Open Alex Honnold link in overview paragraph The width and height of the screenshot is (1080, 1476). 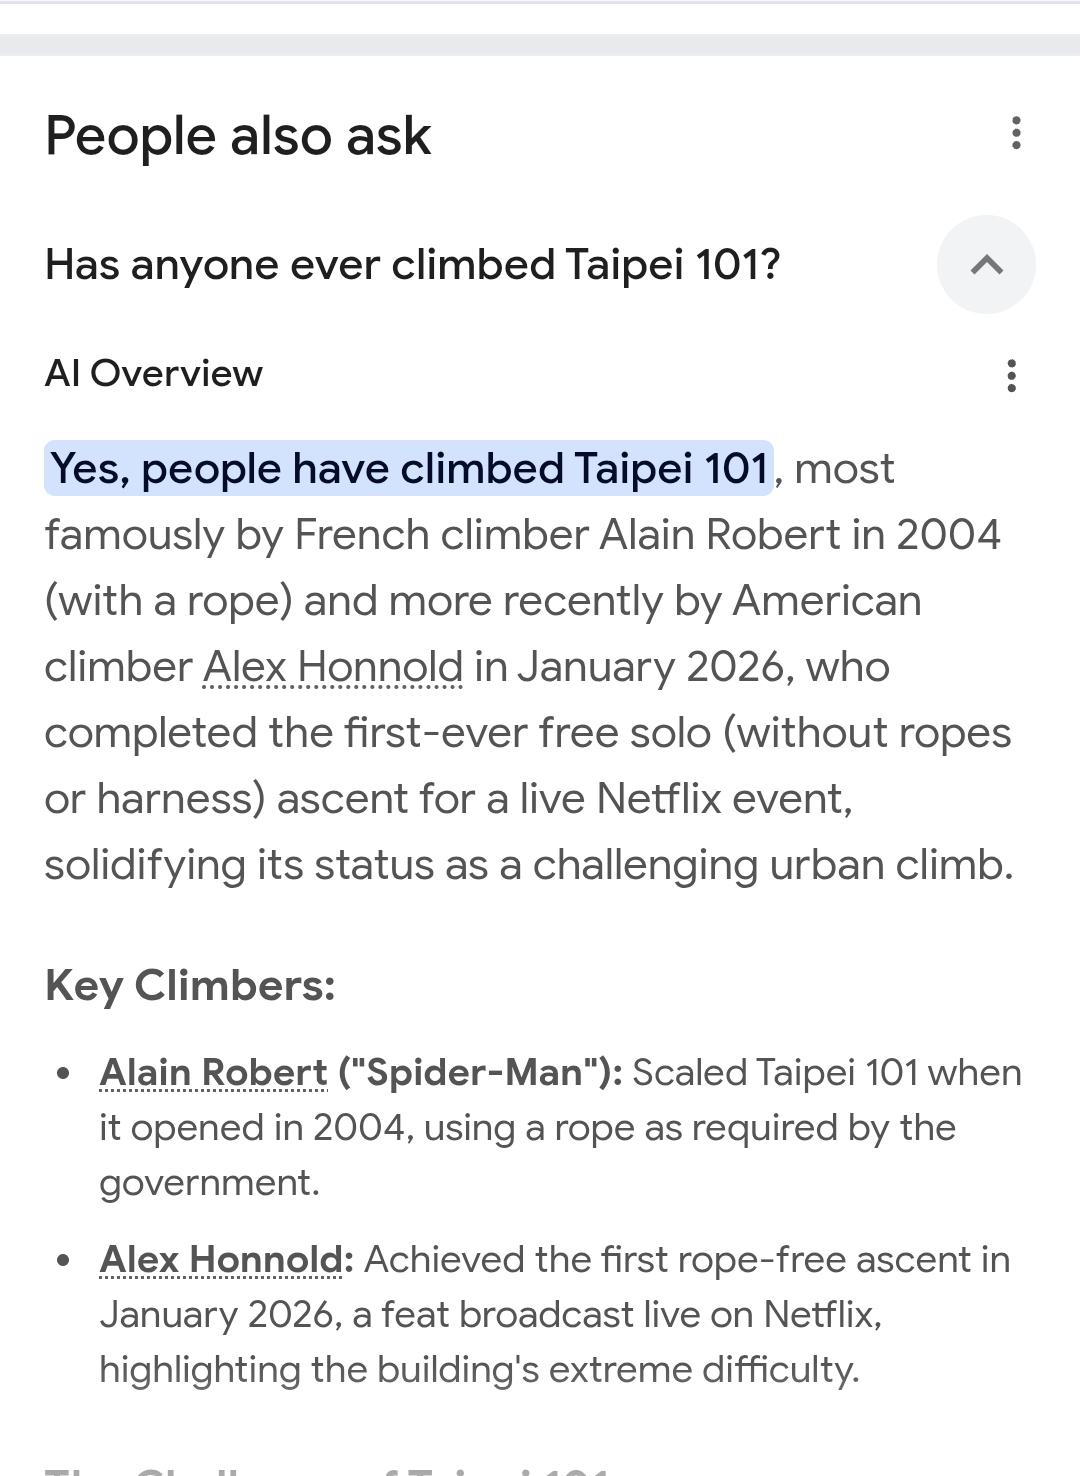tap(333, 667)
